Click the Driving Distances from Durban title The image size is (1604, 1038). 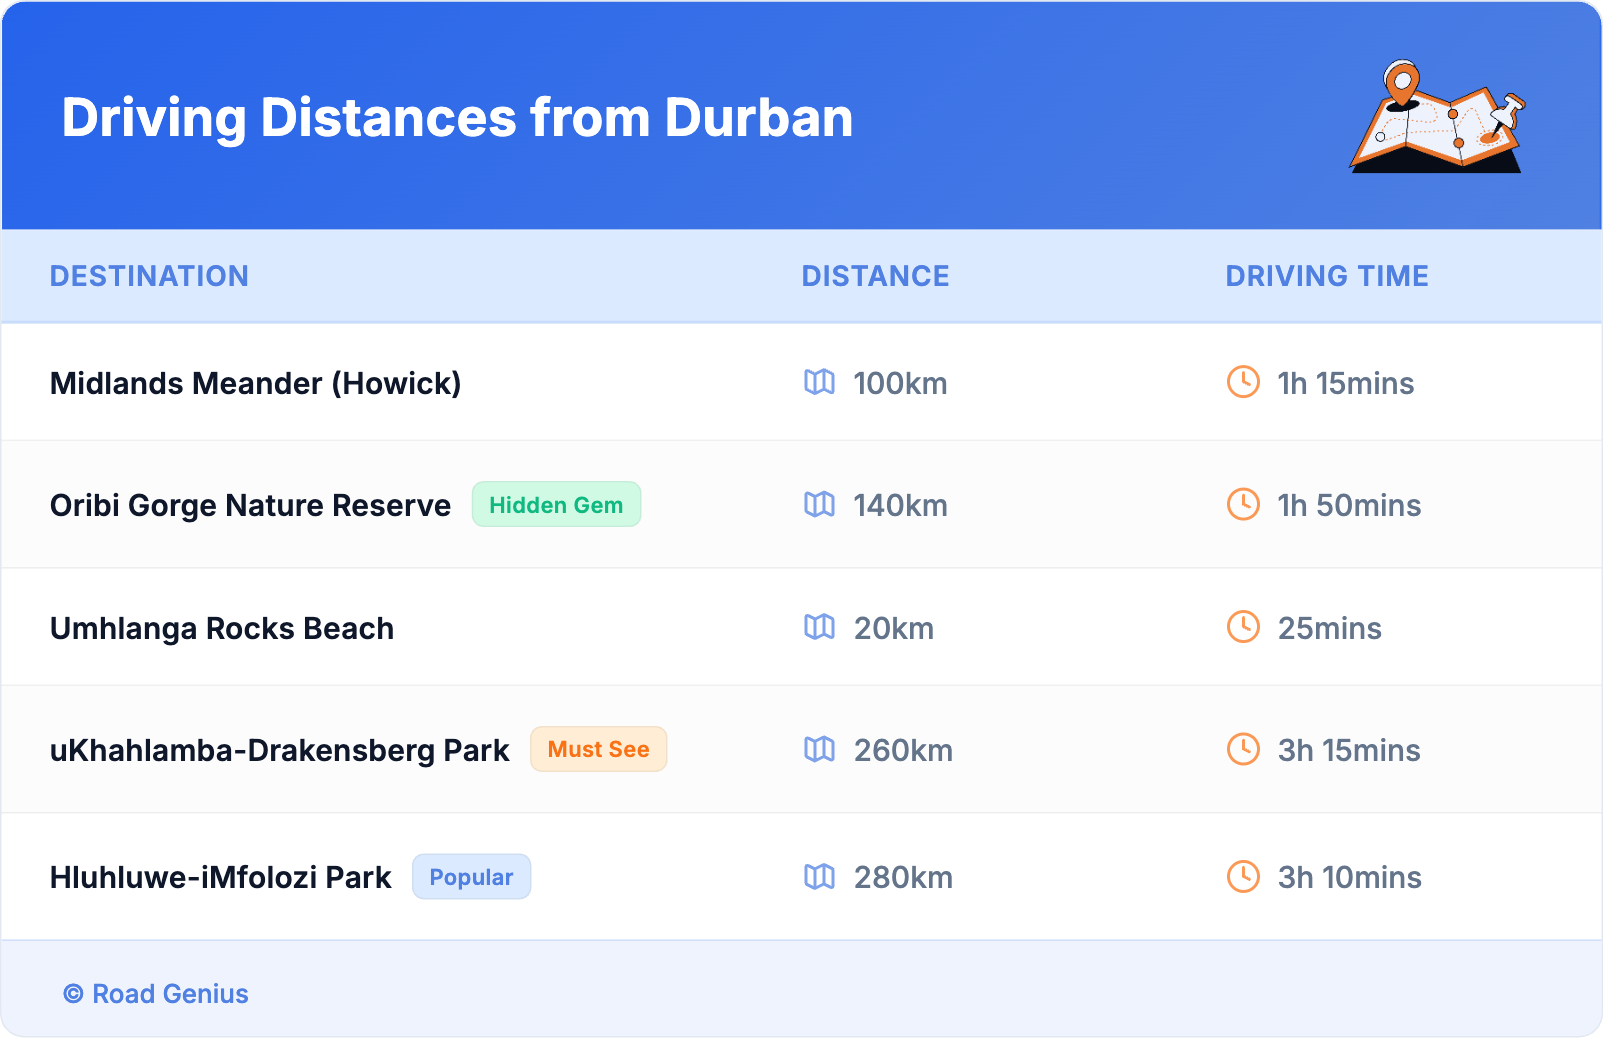[x=457, y=118]
